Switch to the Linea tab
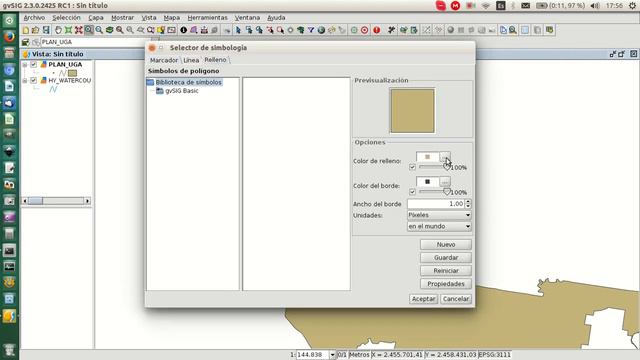Screen dimensions: 640x360 [x=191, y=60]
